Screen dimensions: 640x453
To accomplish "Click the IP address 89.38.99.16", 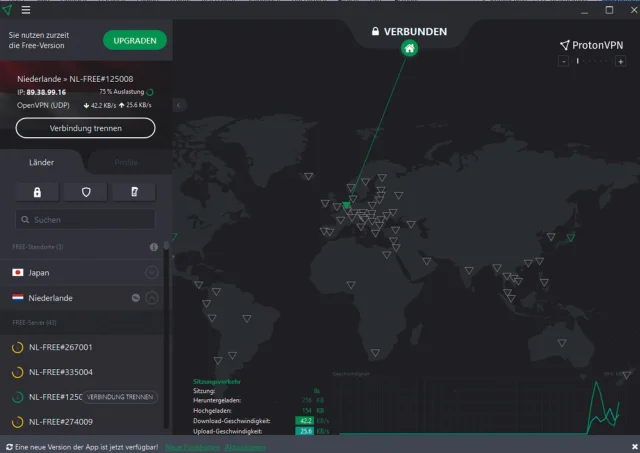I will point(46,92).
